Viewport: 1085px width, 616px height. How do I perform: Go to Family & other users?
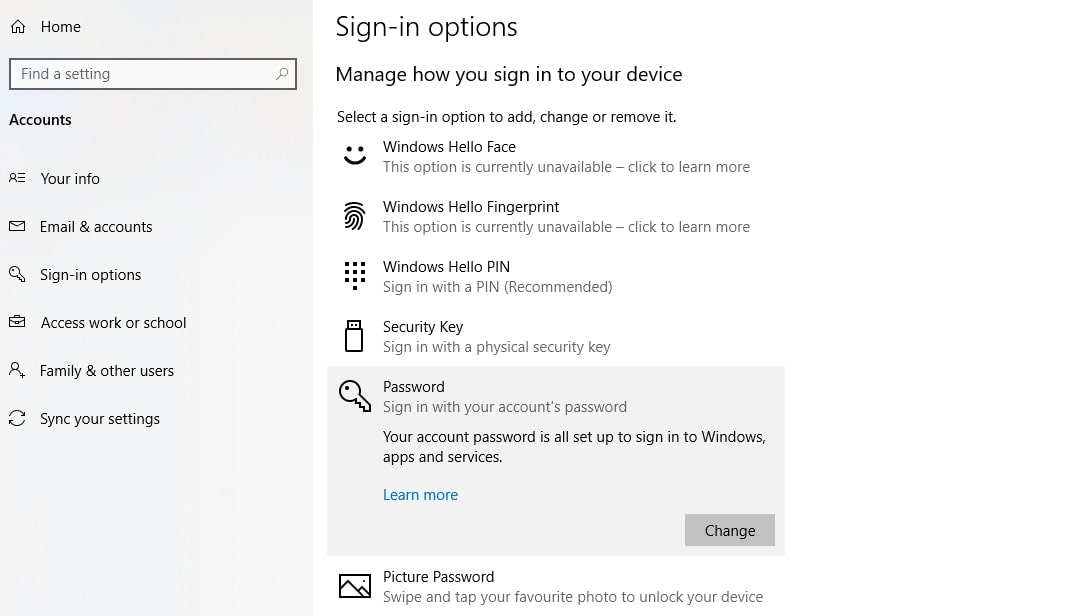(x=107, y=371)
